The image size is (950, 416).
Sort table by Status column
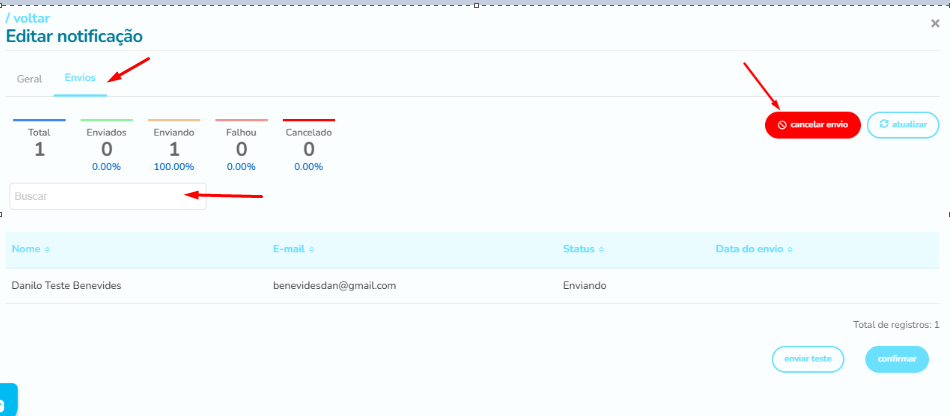click(583, 249)
